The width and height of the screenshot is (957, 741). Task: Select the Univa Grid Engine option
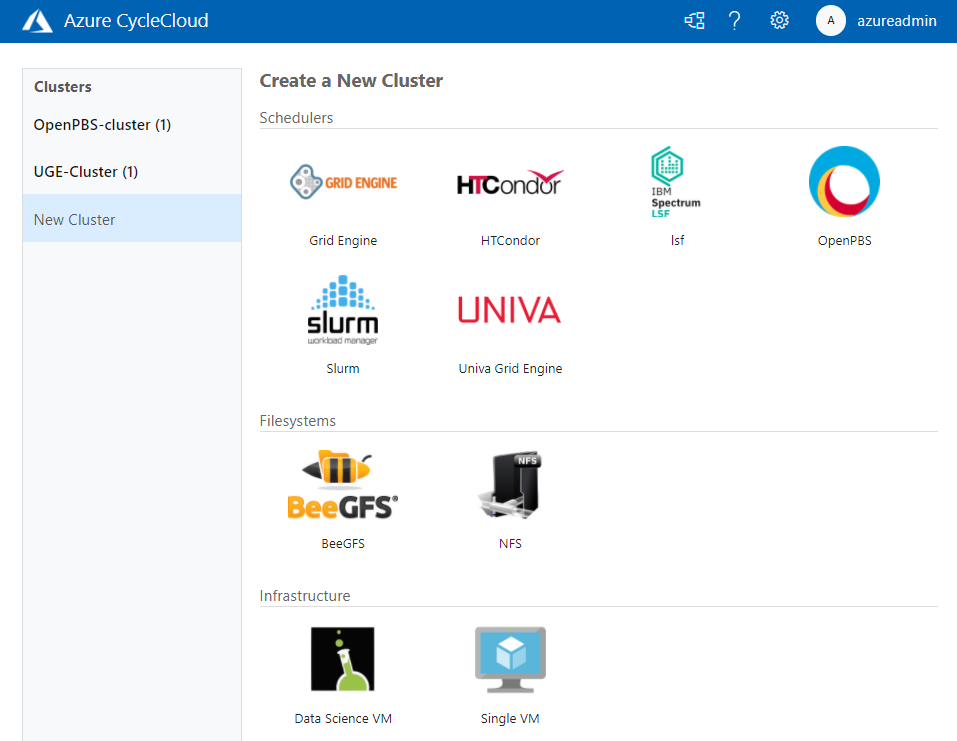click(510, 310)
